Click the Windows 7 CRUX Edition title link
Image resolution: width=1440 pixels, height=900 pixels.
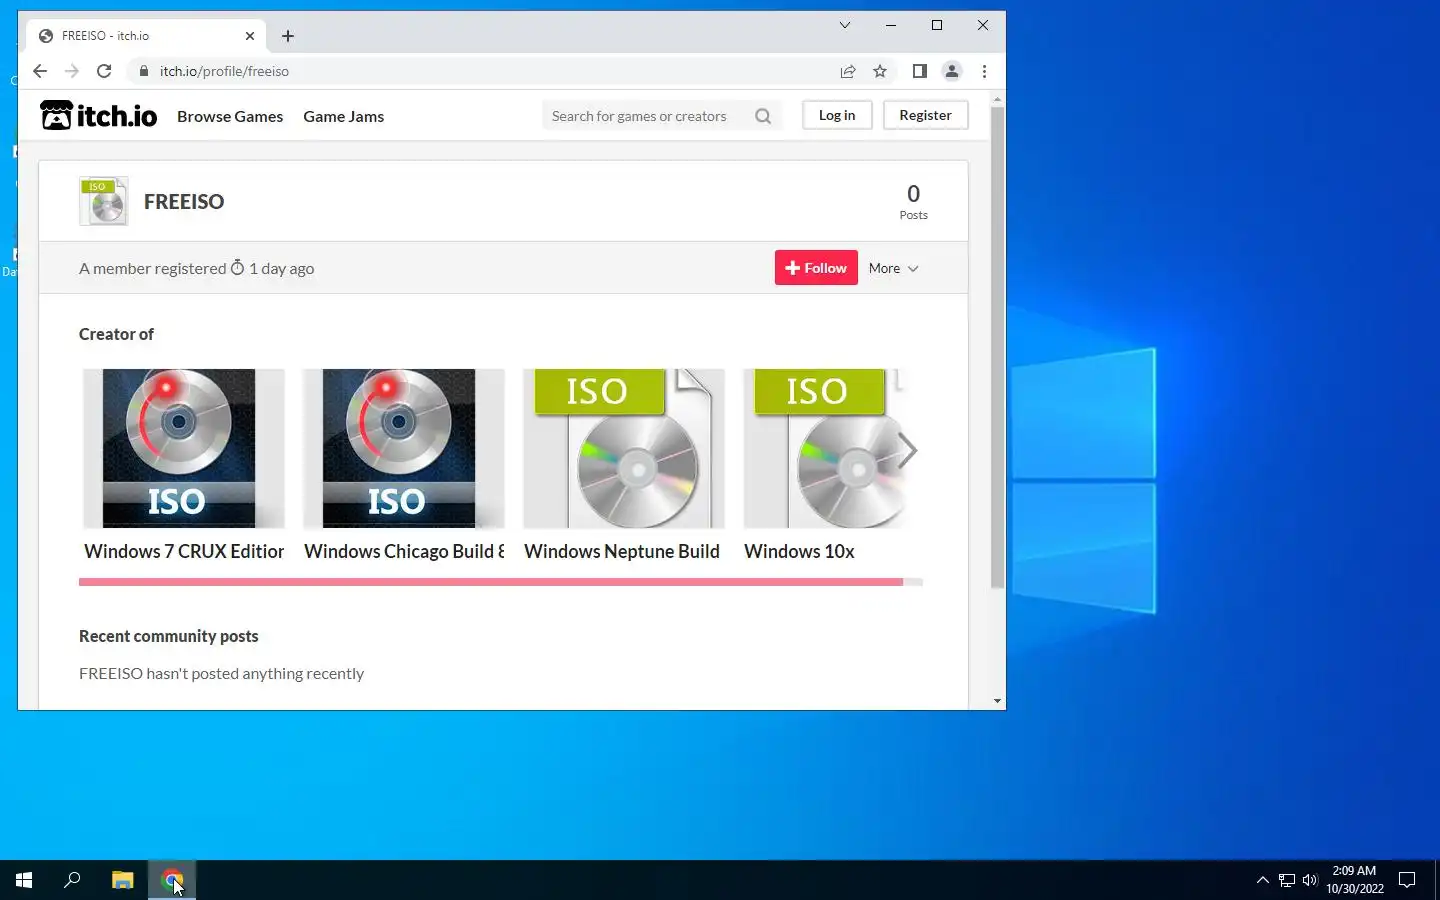pyautogui.click(x=184, y=551)
